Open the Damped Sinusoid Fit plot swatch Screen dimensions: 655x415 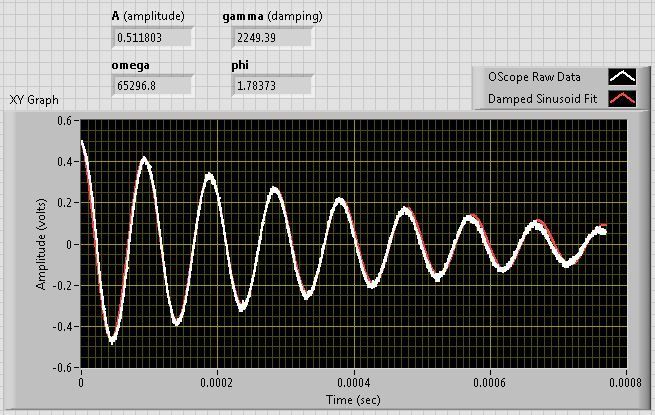pyautogui.click(x=622, y=99)
